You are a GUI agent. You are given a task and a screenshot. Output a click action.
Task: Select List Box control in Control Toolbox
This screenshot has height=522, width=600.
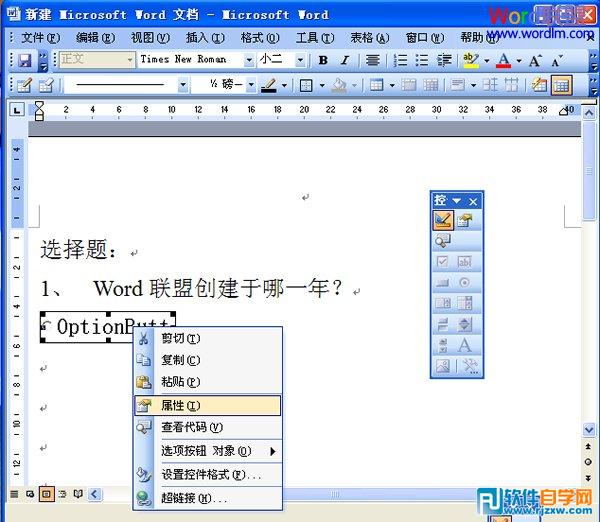(x=443, y=303)
